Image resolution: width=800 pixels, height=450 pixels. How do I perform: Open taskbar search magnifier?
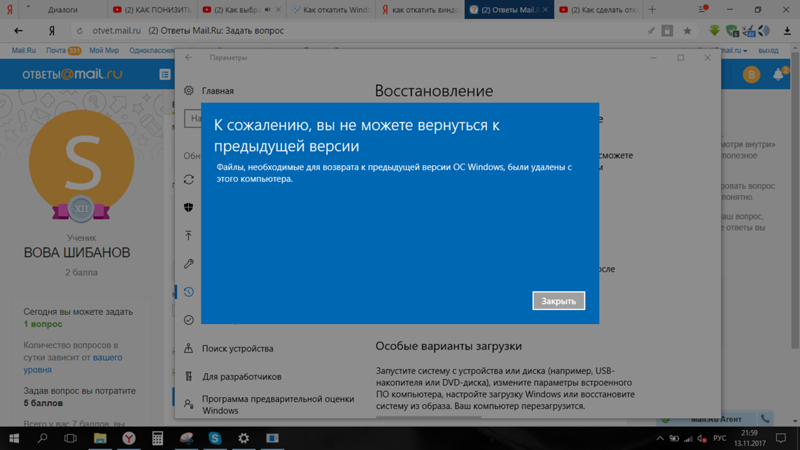click(x=43, y=438)
